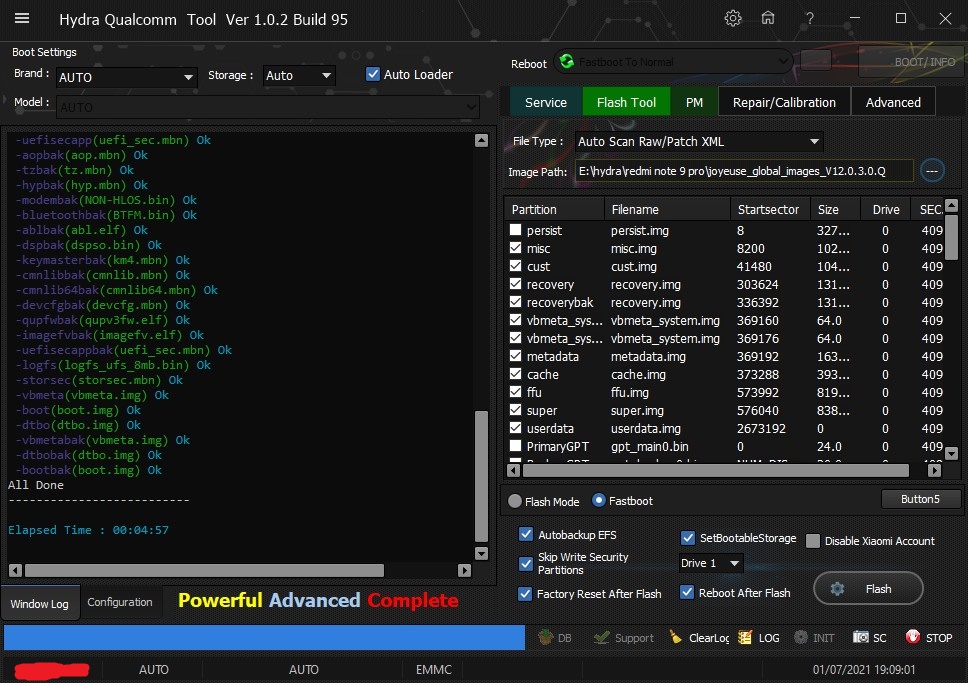Open the File Type dropdown
This screenshot has width=968, height=683.
[698, 141]
